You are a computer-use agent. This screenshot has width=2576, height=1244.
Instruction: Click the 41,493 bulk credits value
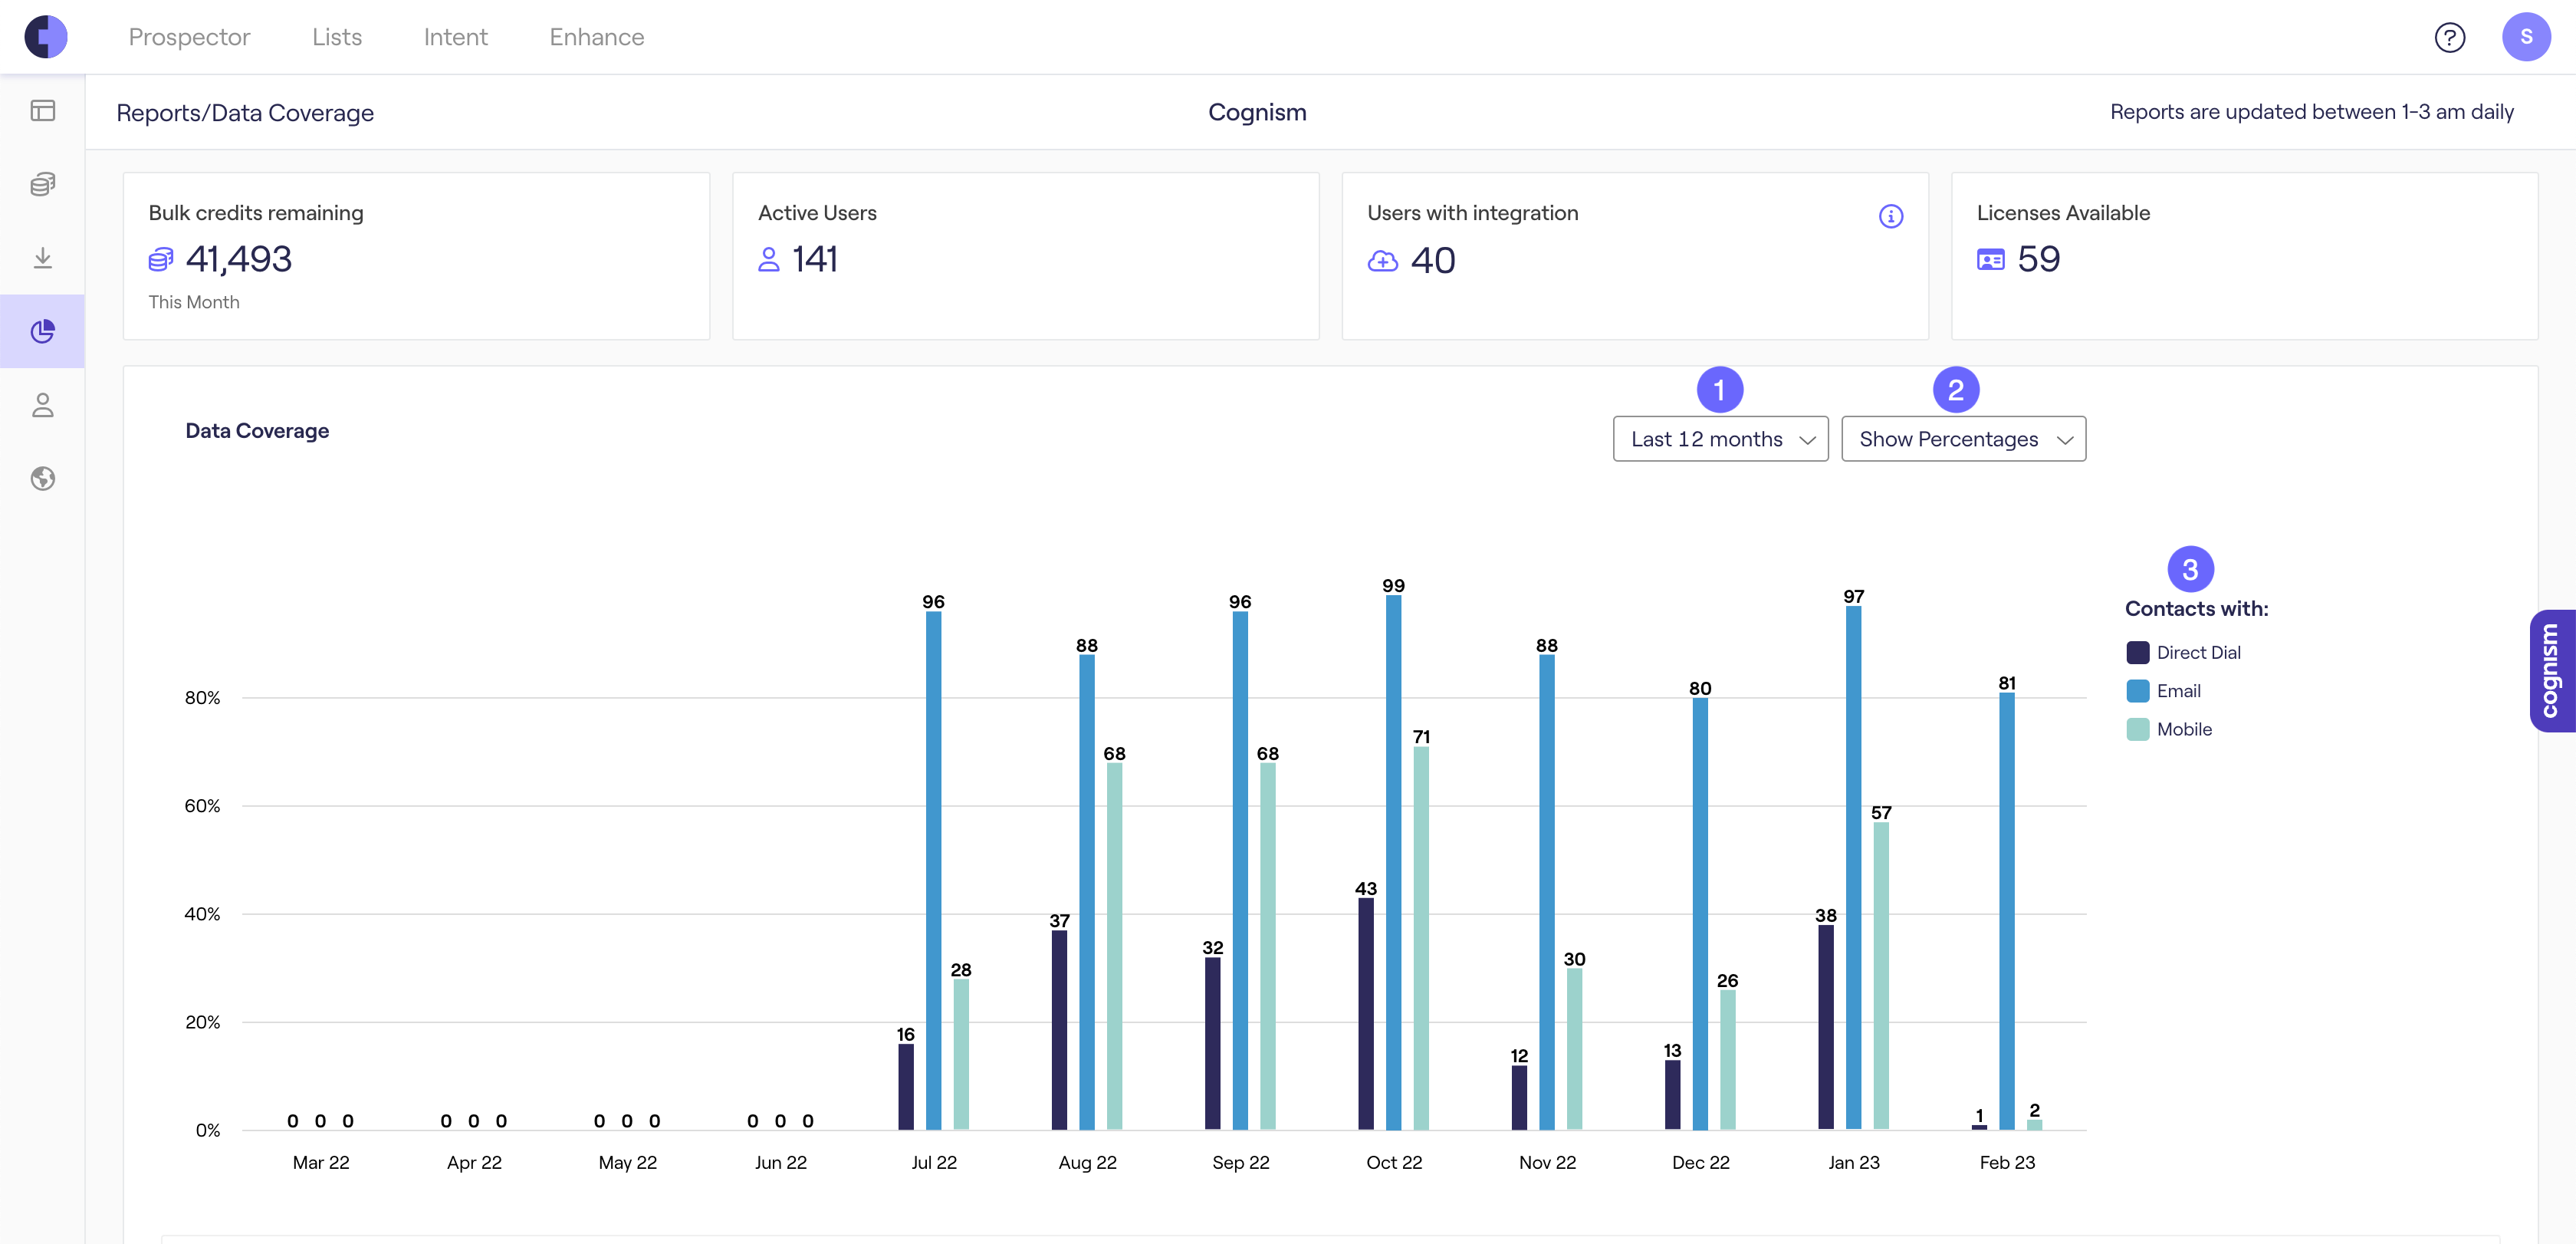coord(239,260)
